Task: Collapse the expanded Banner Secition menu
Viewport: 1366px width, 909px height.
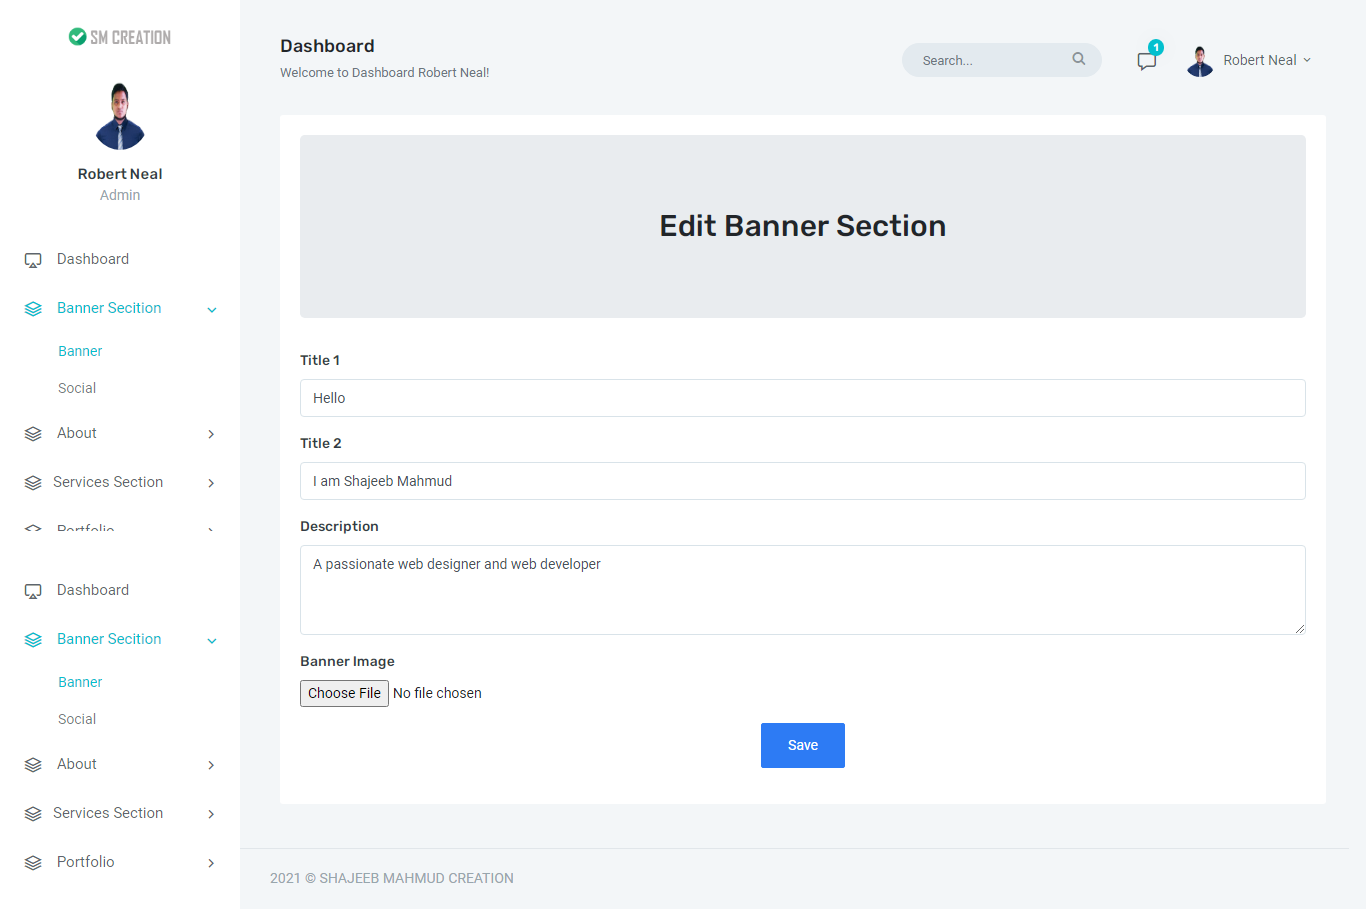Action: pos(211,309)
